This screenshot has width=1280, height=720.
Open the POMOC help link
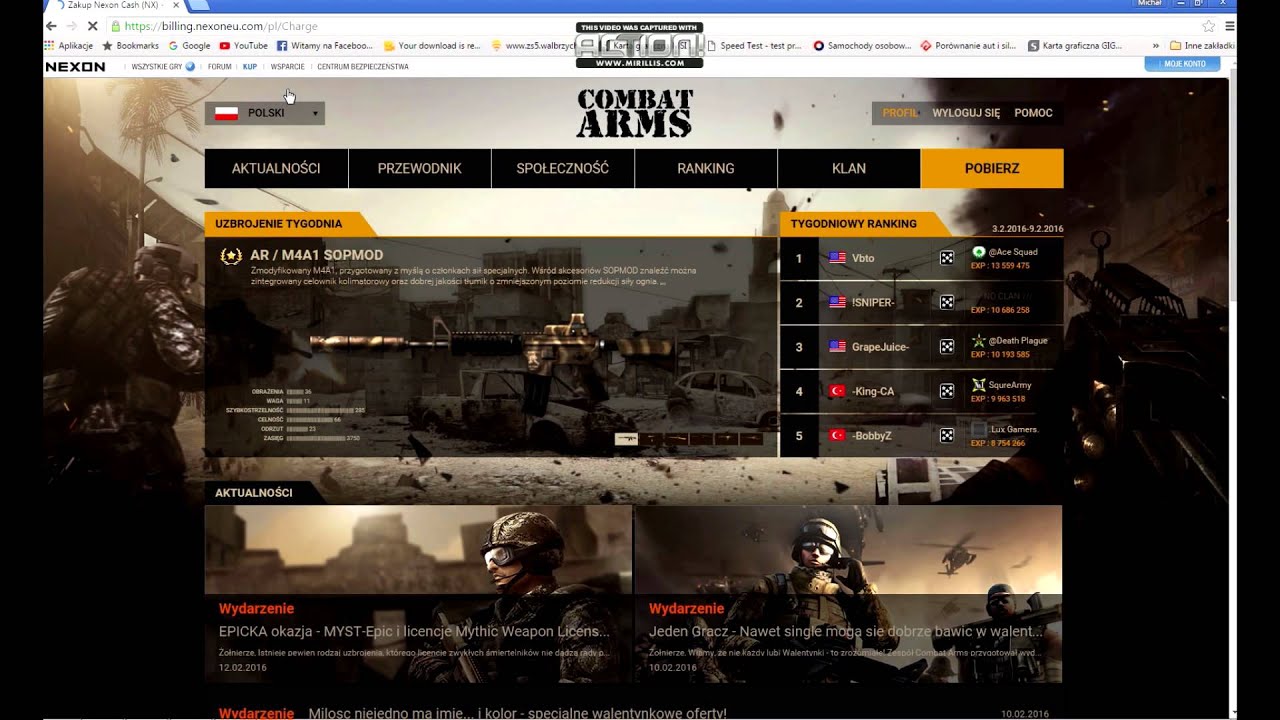[1033, 113]
